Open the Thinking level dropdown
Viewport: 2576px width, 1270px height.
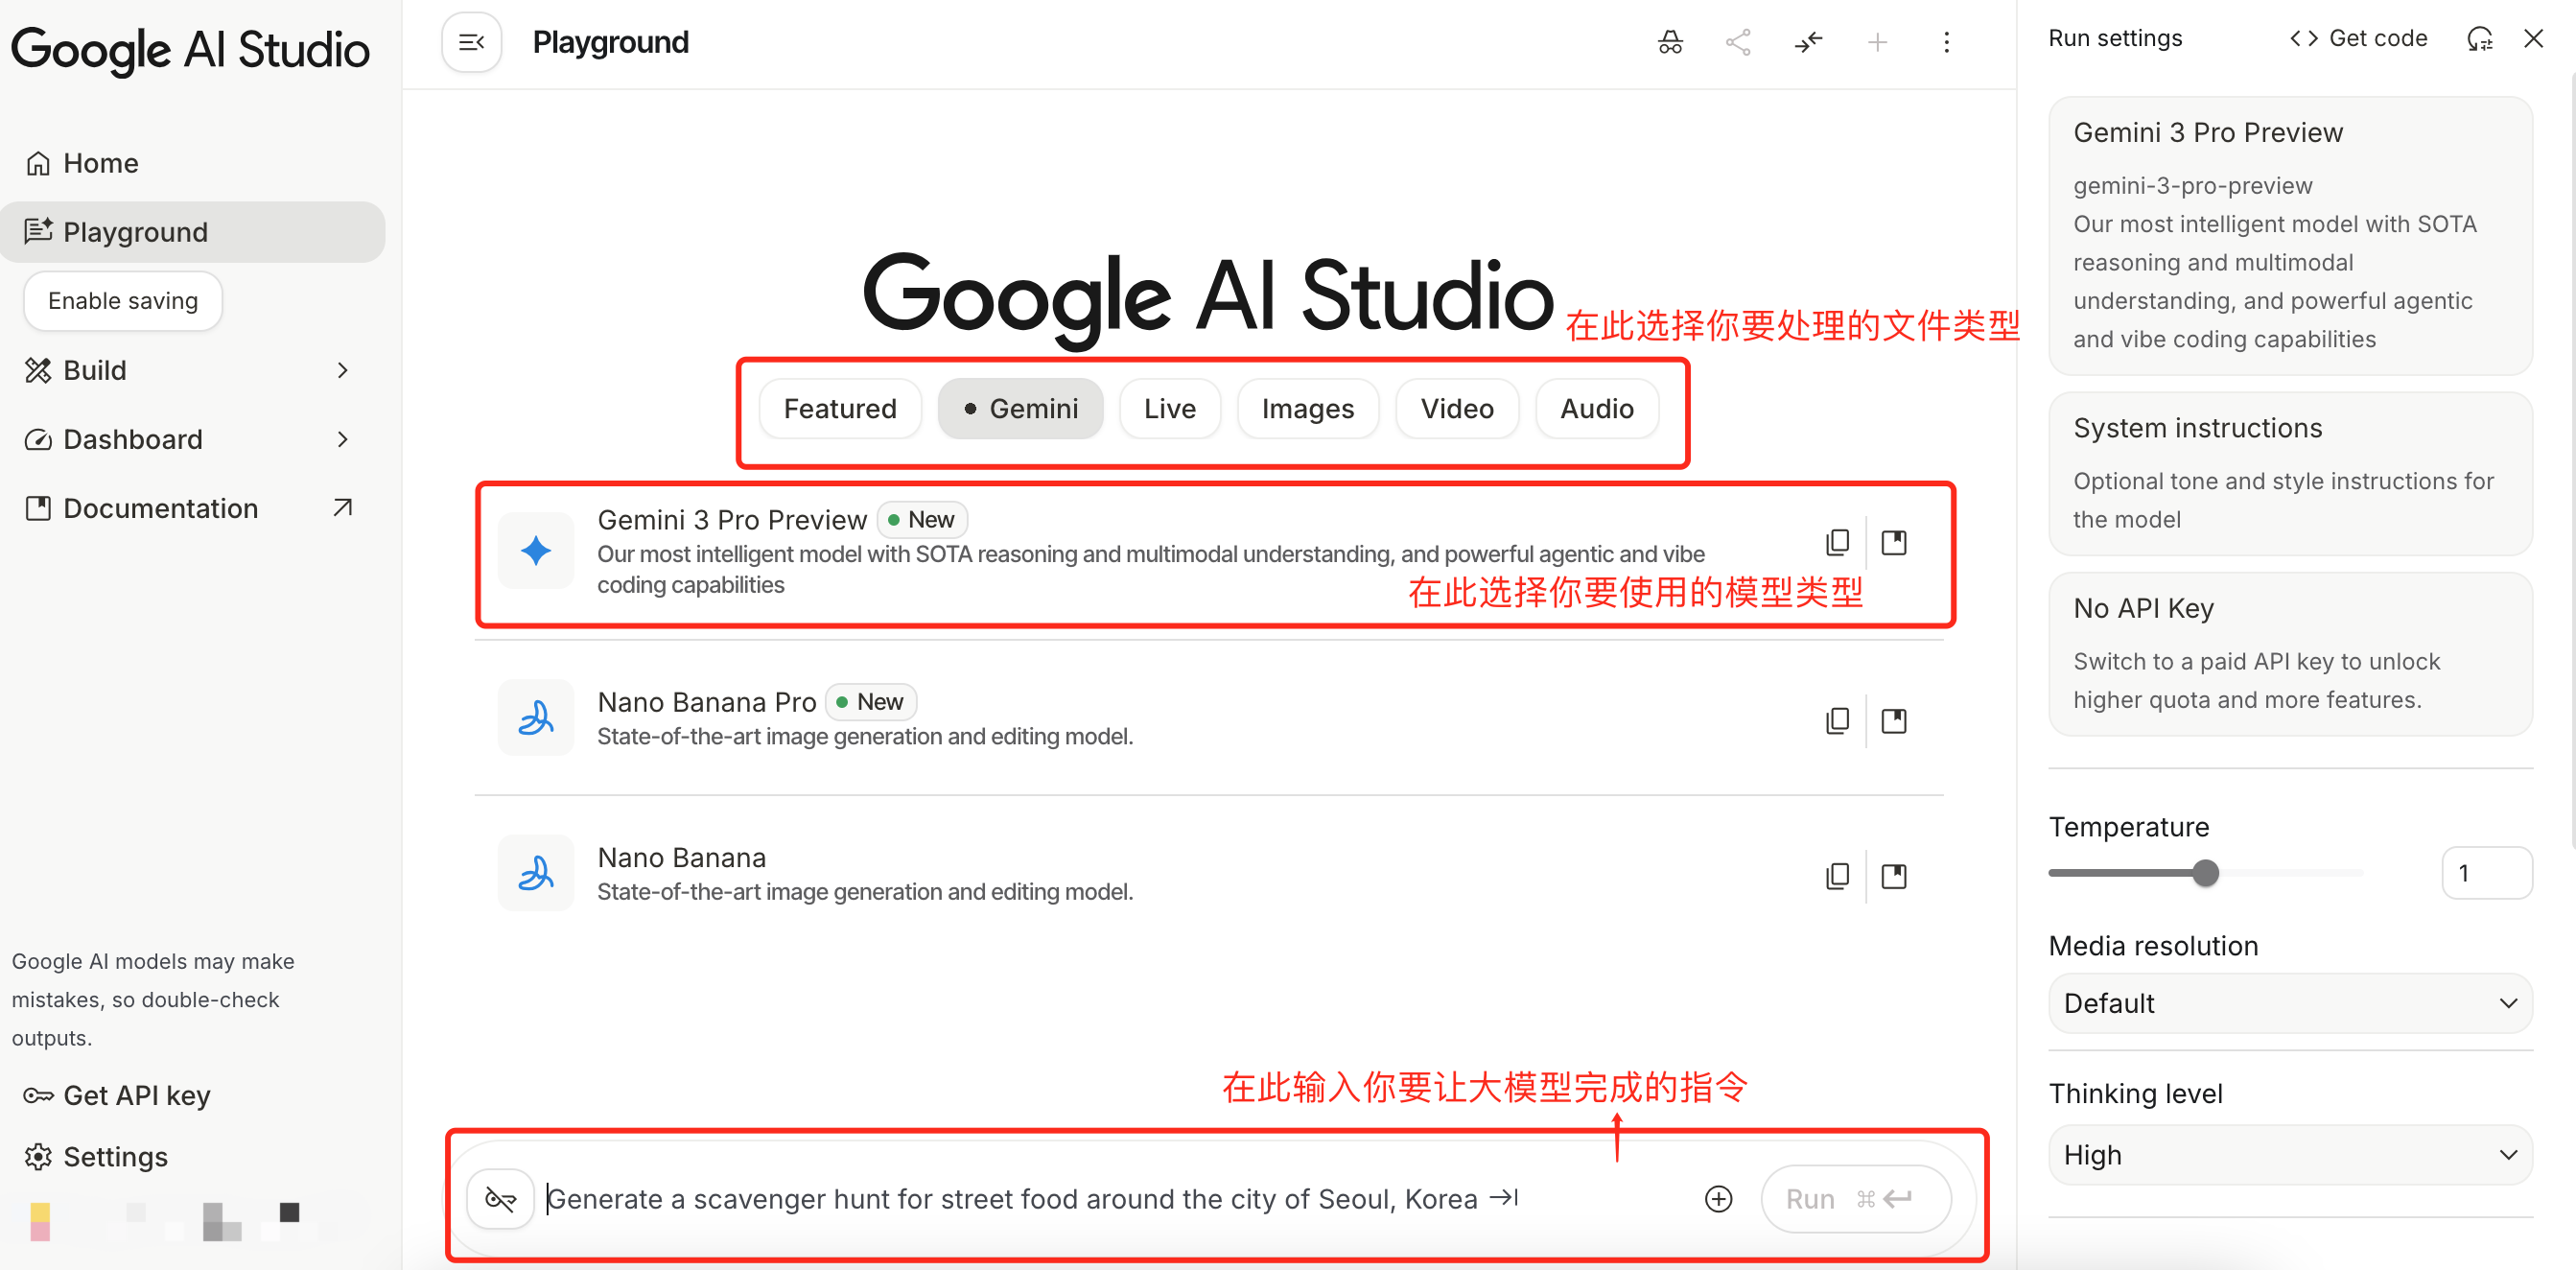pos(2290,1155)
